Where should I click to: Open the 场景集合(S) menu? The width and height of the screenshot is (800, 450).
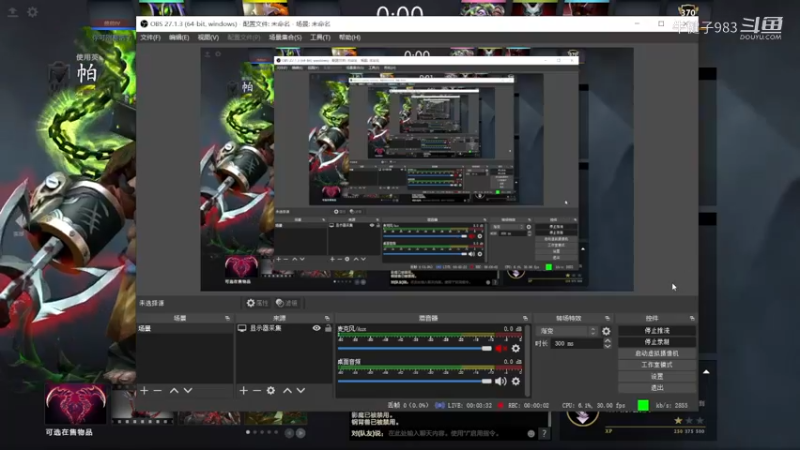[x=285, y=37]
